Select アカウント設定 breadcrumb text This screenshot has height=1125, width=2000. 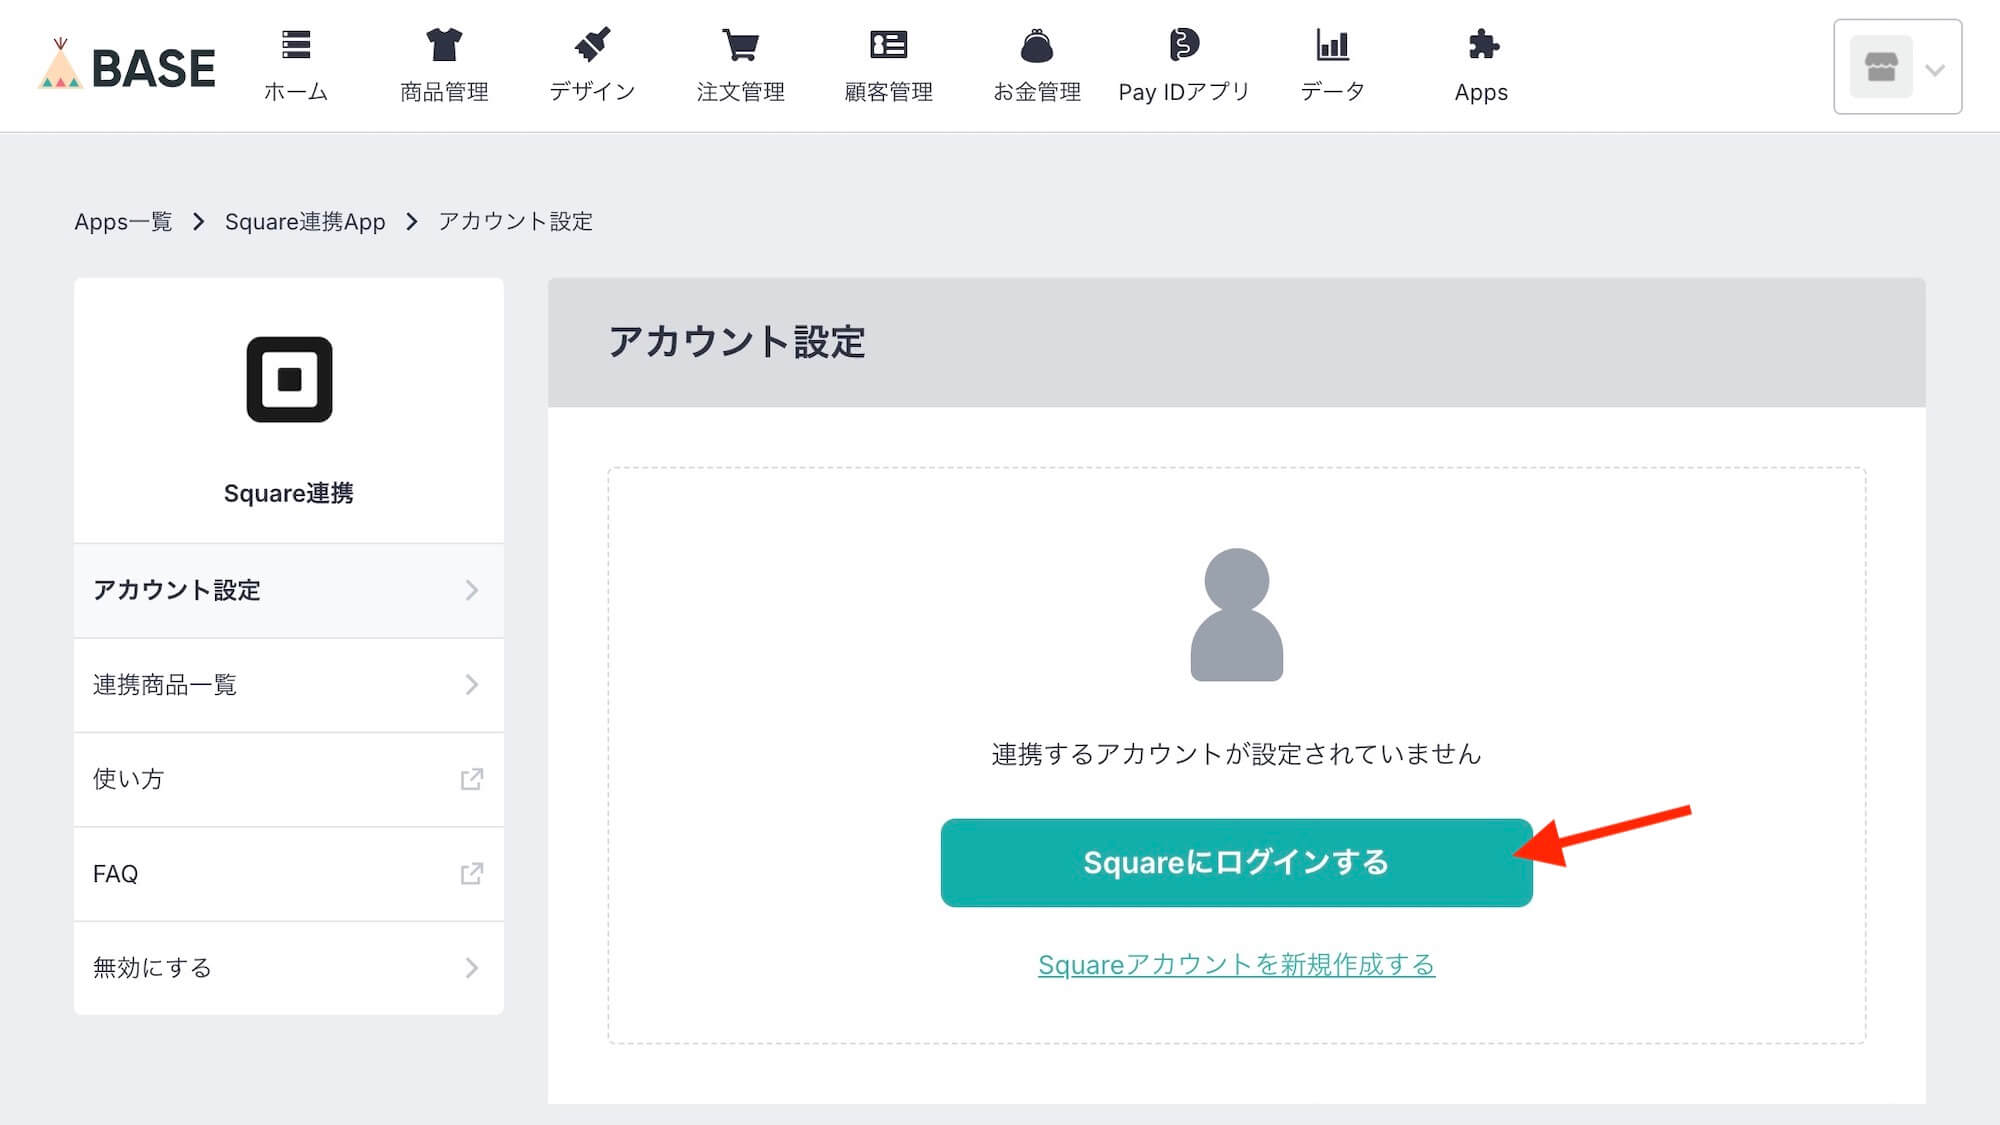(515, 221)
